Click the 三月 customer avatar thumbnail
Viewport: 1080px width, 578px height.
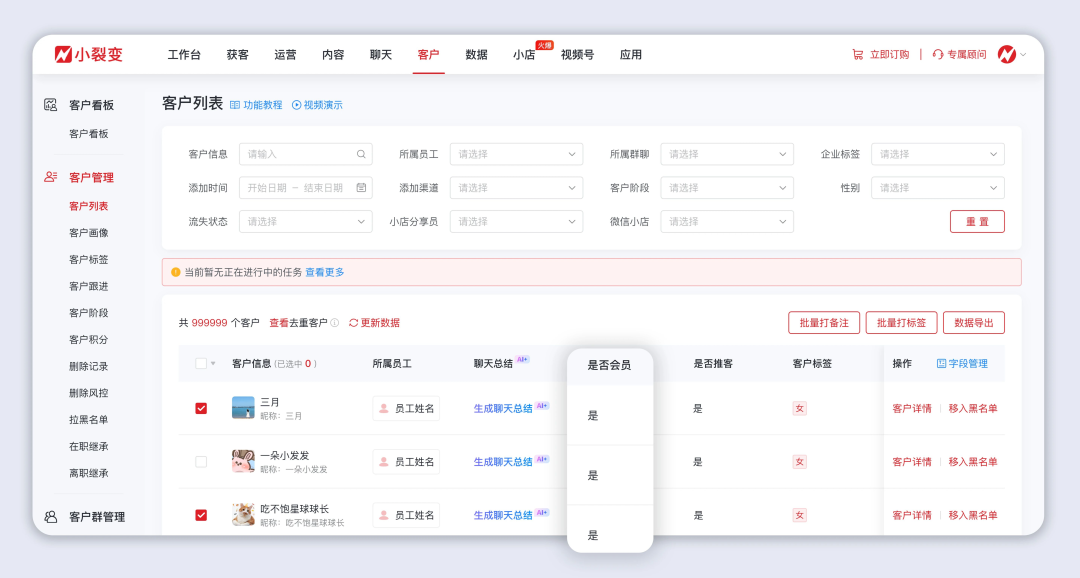(243, 408)
